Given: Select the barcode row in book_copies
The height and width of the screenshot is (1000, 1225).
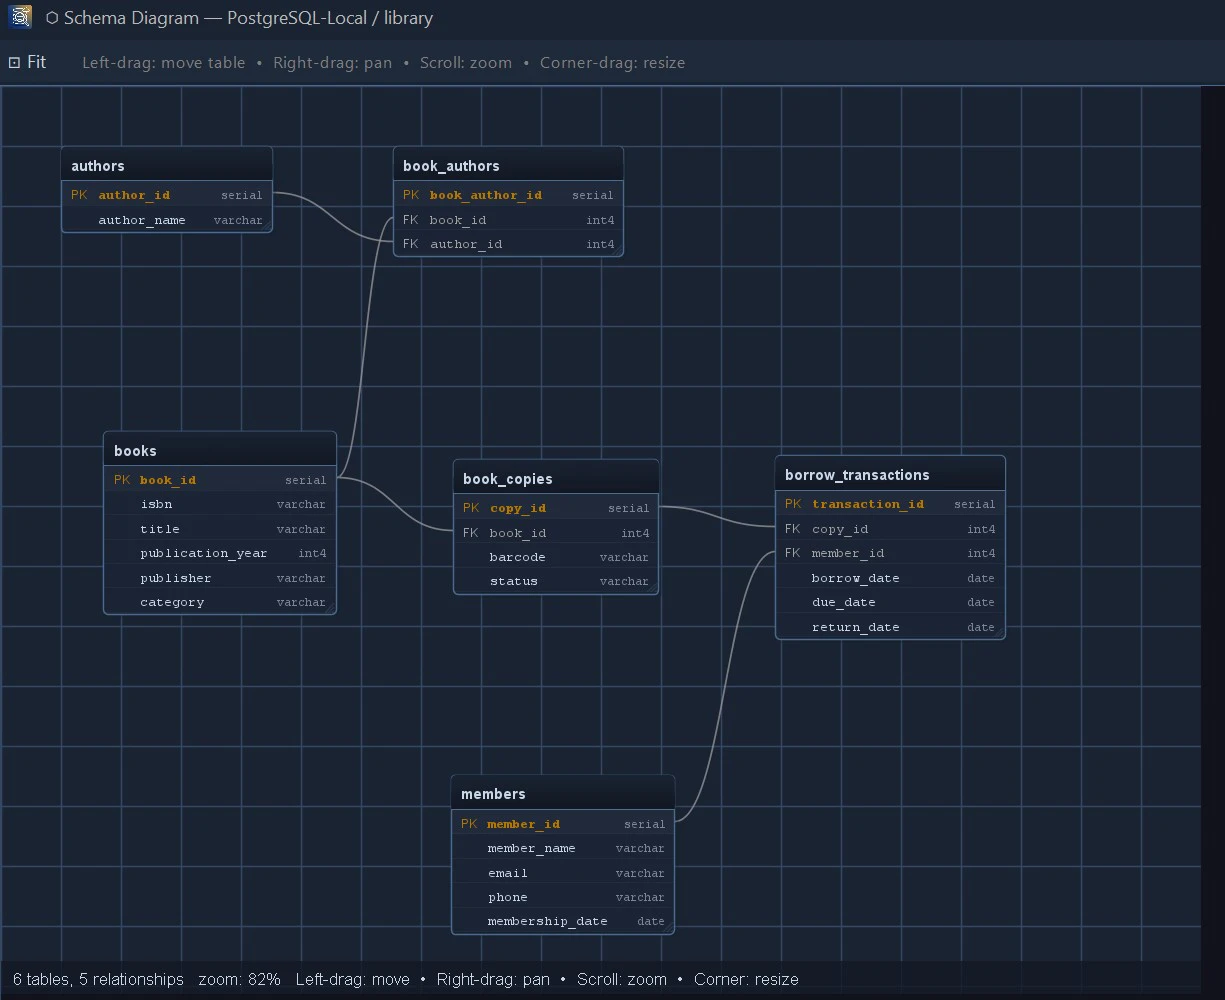Looking at the screenshot, I should point(555,557).
